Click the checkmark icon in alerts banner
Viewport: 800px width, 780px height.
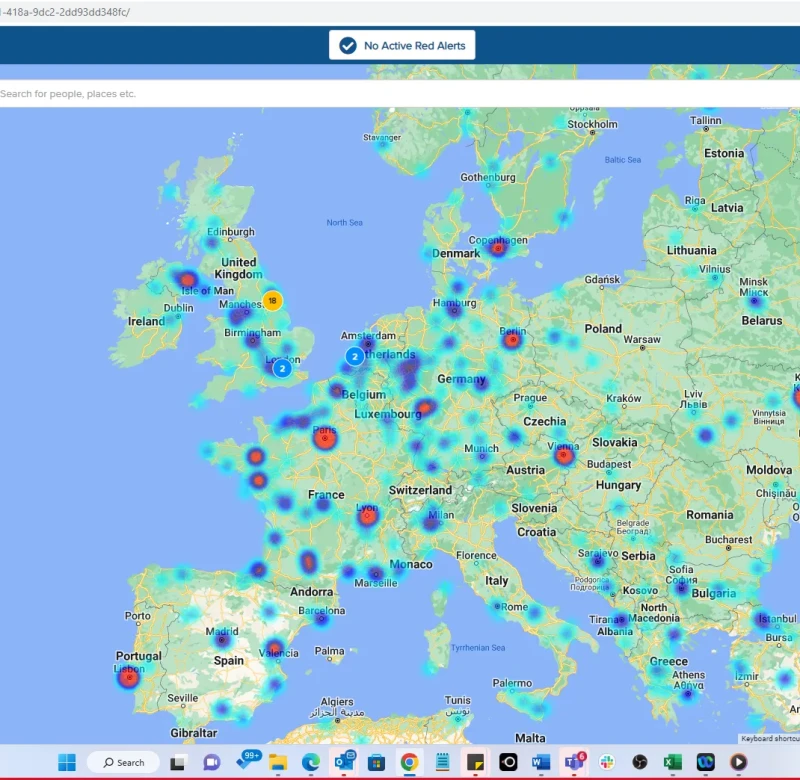point(348,45)
